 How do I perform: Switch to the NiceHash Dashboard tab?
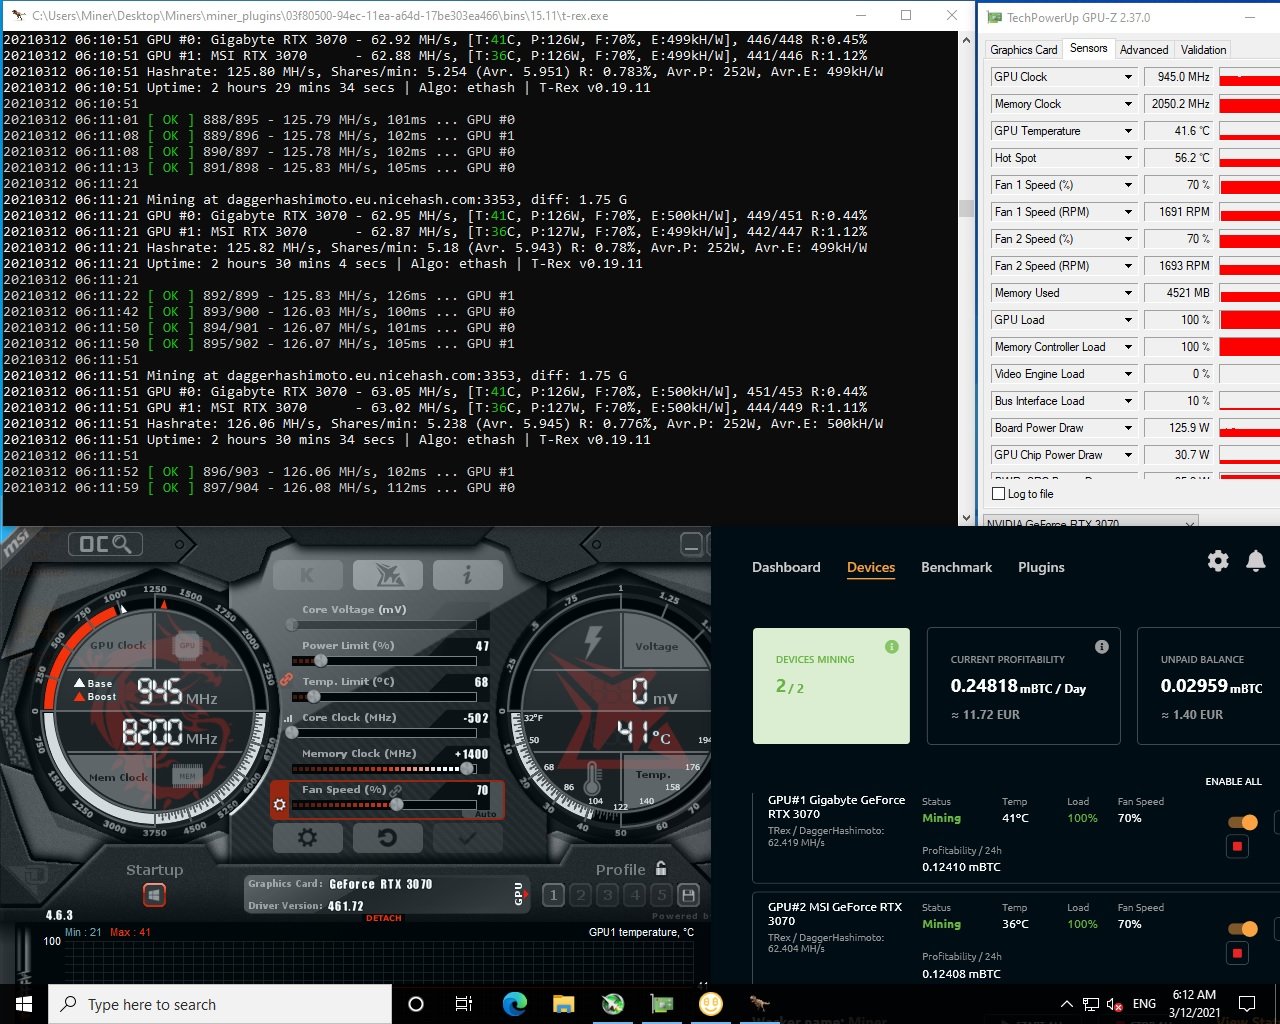pyautogui.click(x=786, y=567)
